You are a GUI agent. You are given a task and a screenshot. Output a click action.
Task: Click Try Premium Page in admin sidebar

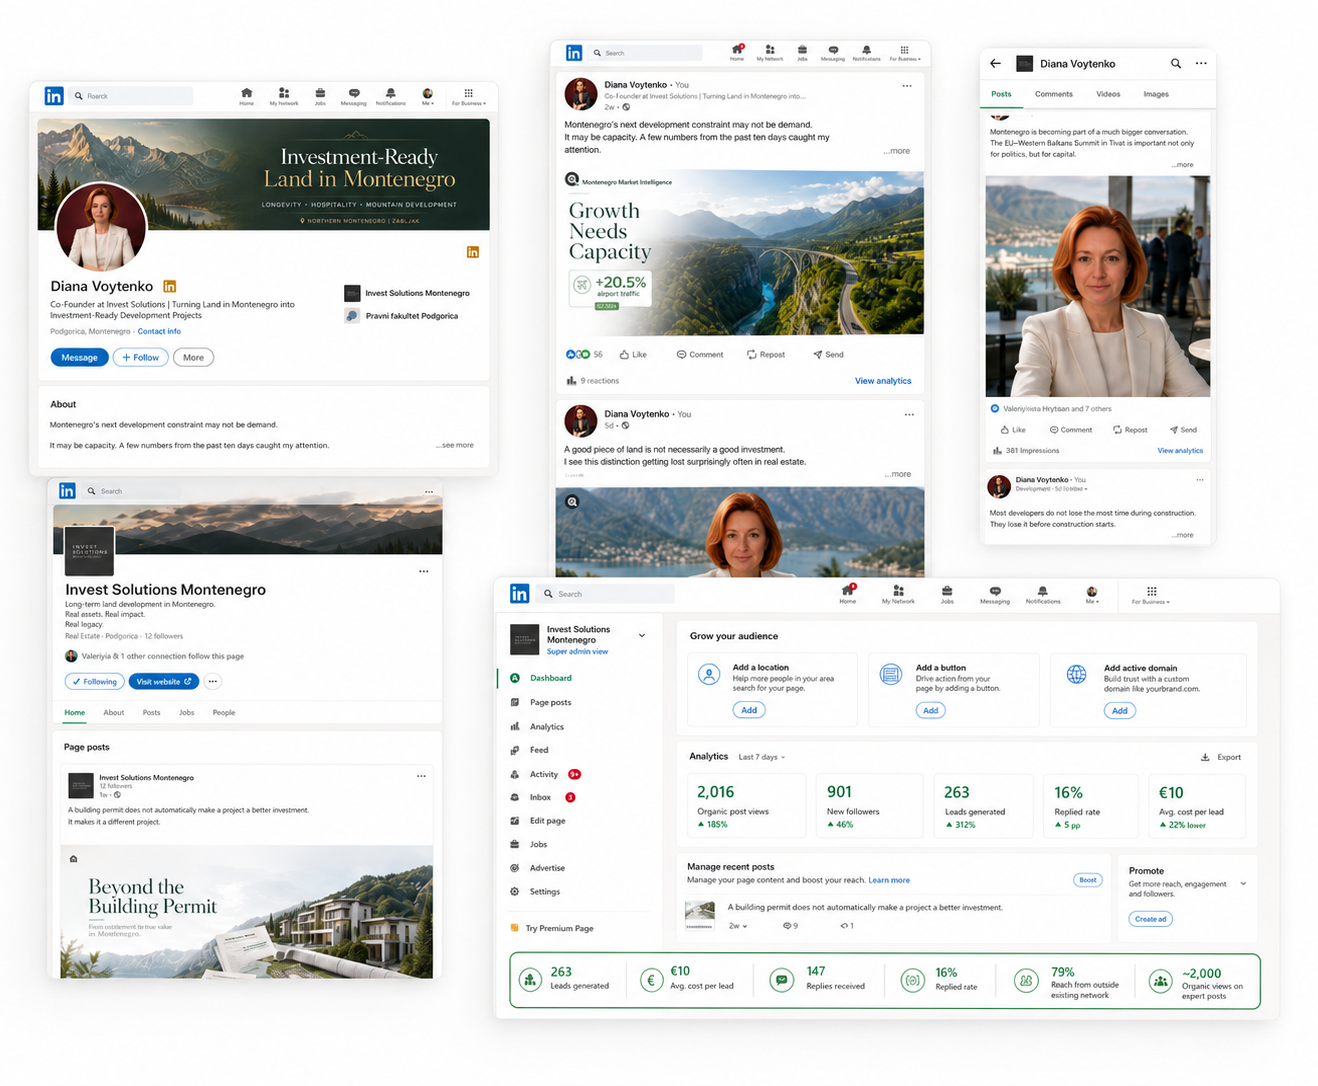click(x=552, y=929)
